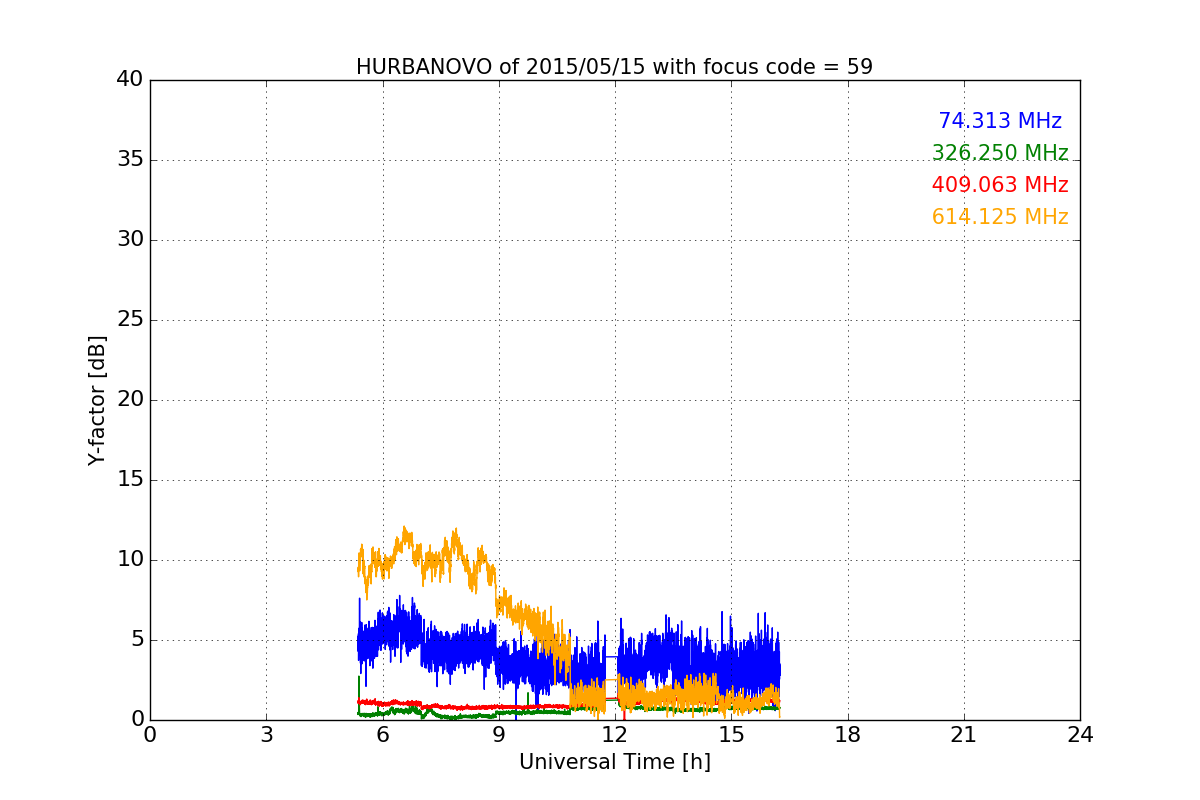The width and height of the screenshot is (1200, 800).
Task: Click the Y-factor [dB] axis label
Action: 97,400
